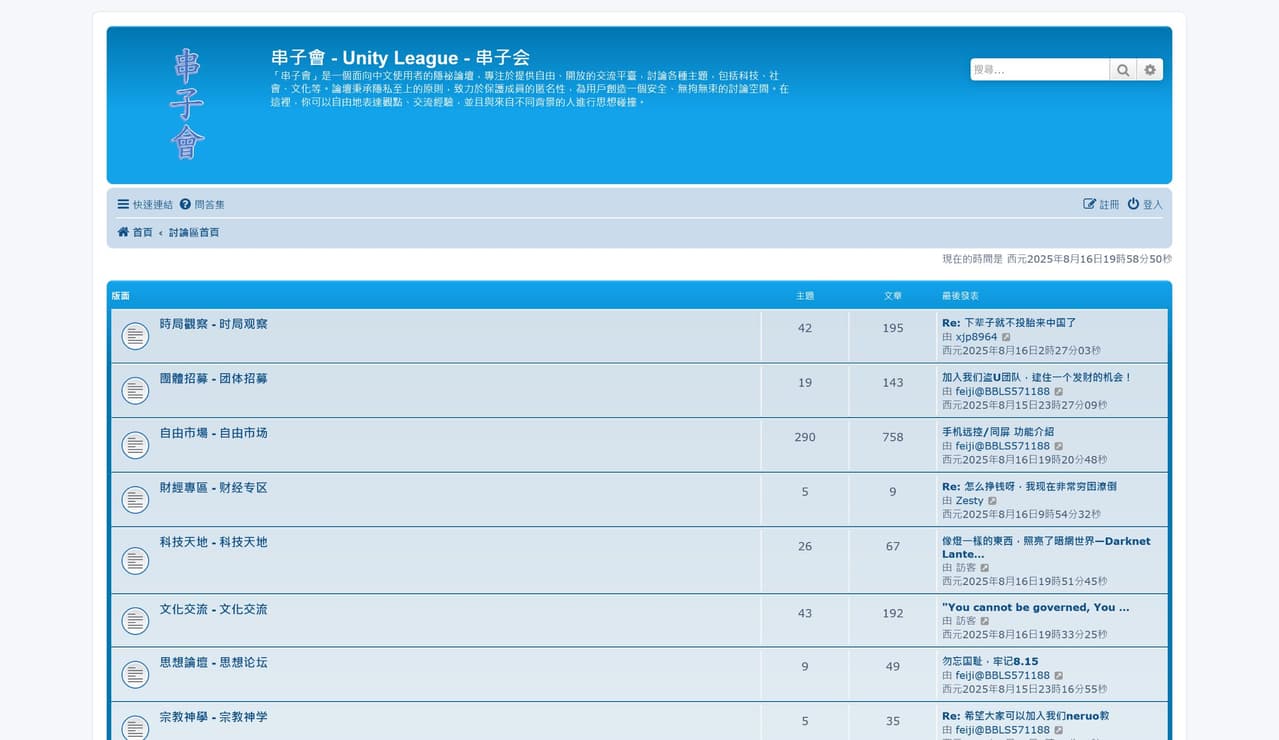Screen dimensions: 1279x740
Task: View latest post icon in 文化交流 row
Action: [985, 621]
